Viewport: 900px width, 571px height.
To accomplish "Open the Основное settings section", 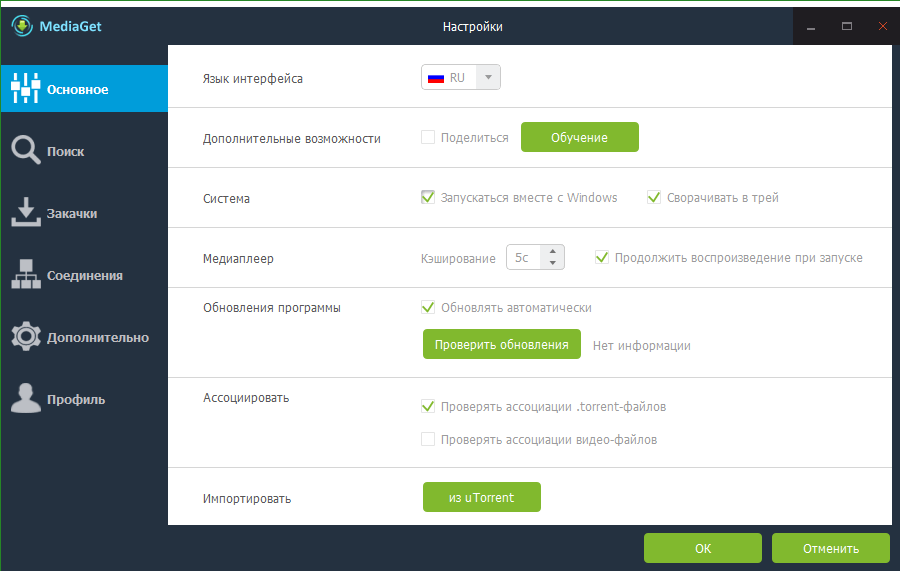I will [84, 88].
